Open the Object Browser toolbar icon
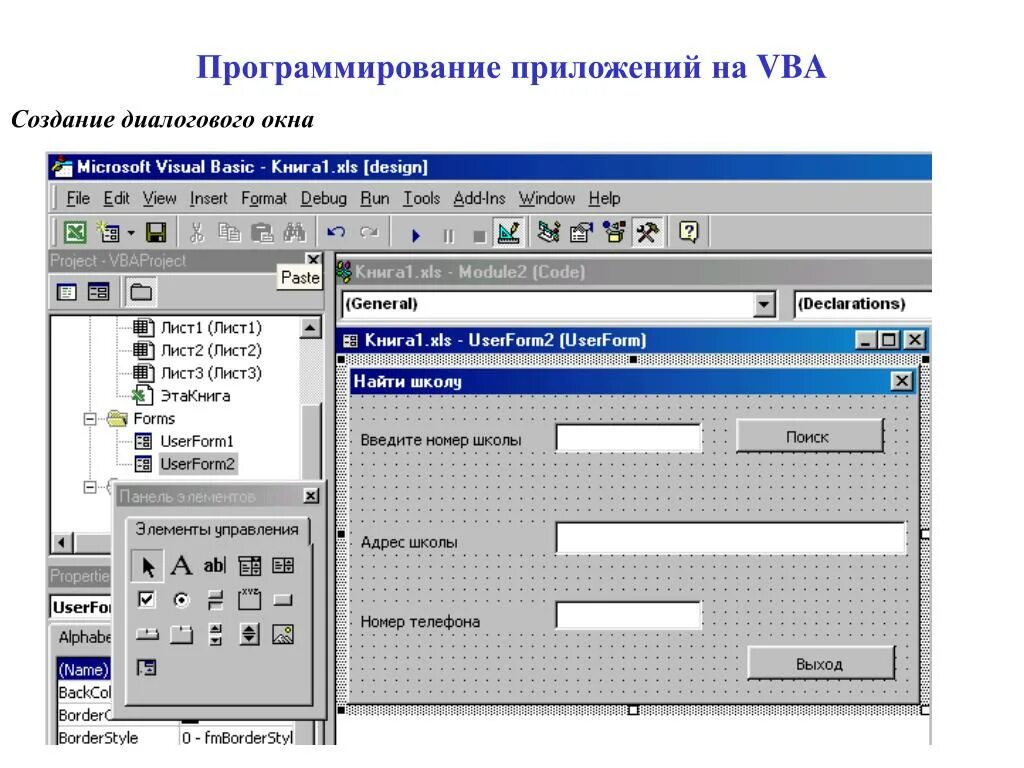The image size is (1024, 768). (613, 232)
